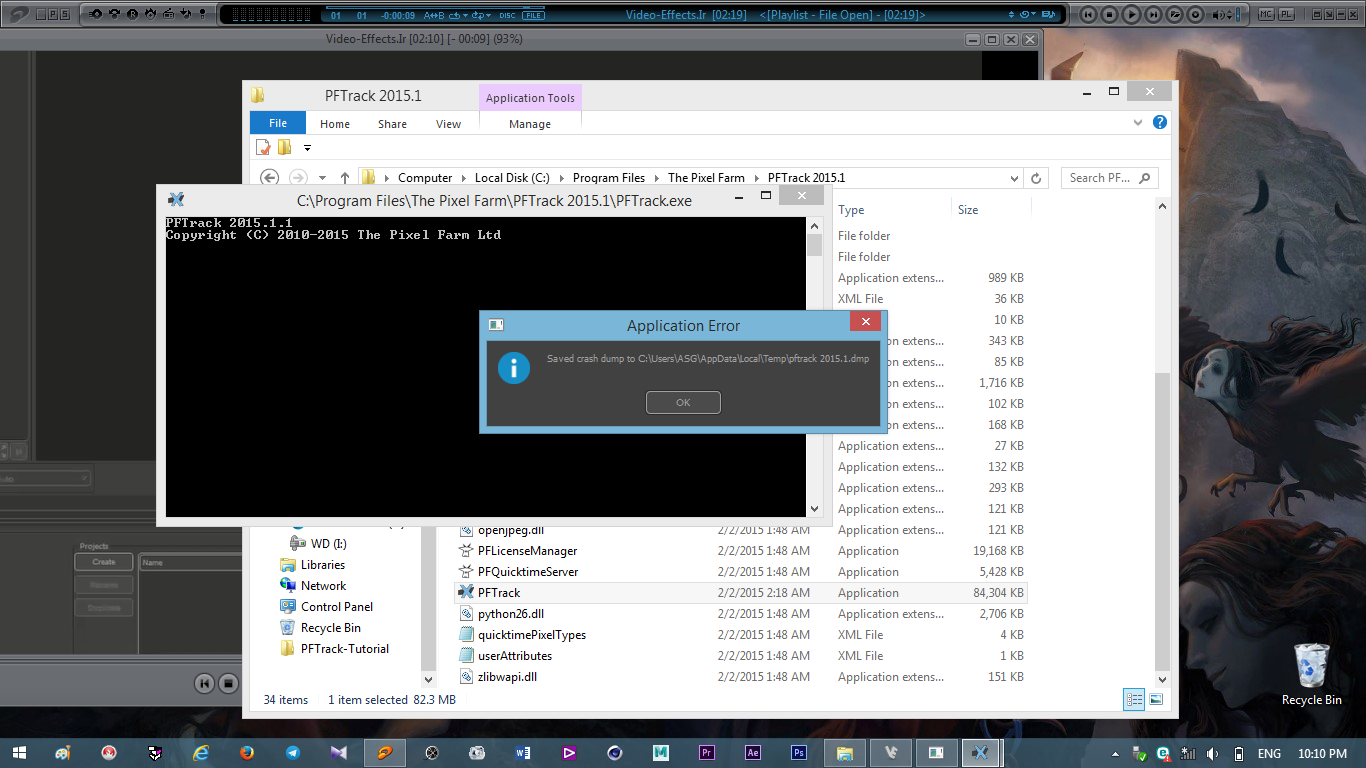The width and height of the screenshot is (1366, 768).
Task: Open the Share ribbon tab
Action: [392, 124]
